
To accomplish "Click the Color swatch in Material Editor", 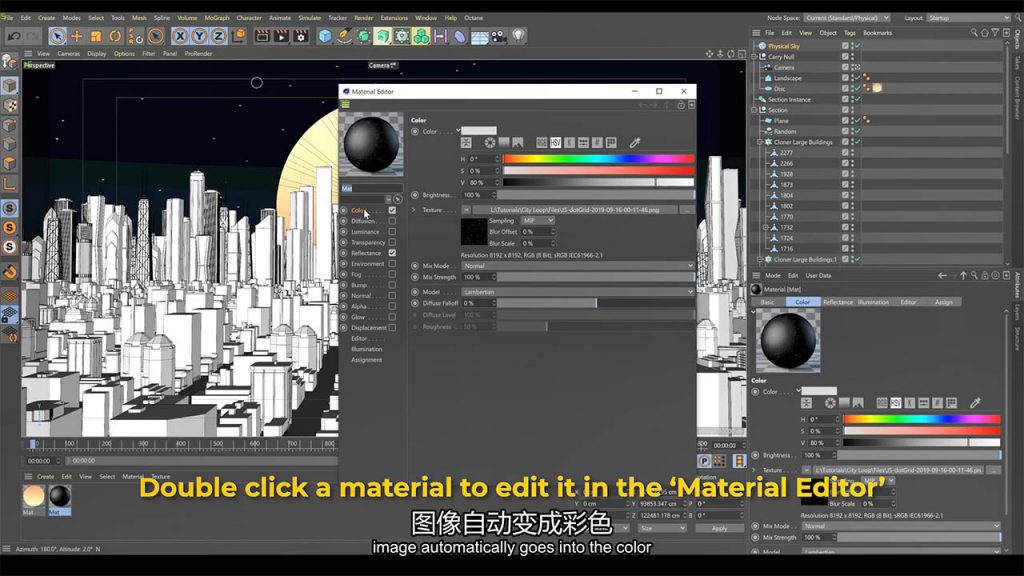I will [479, 131].
